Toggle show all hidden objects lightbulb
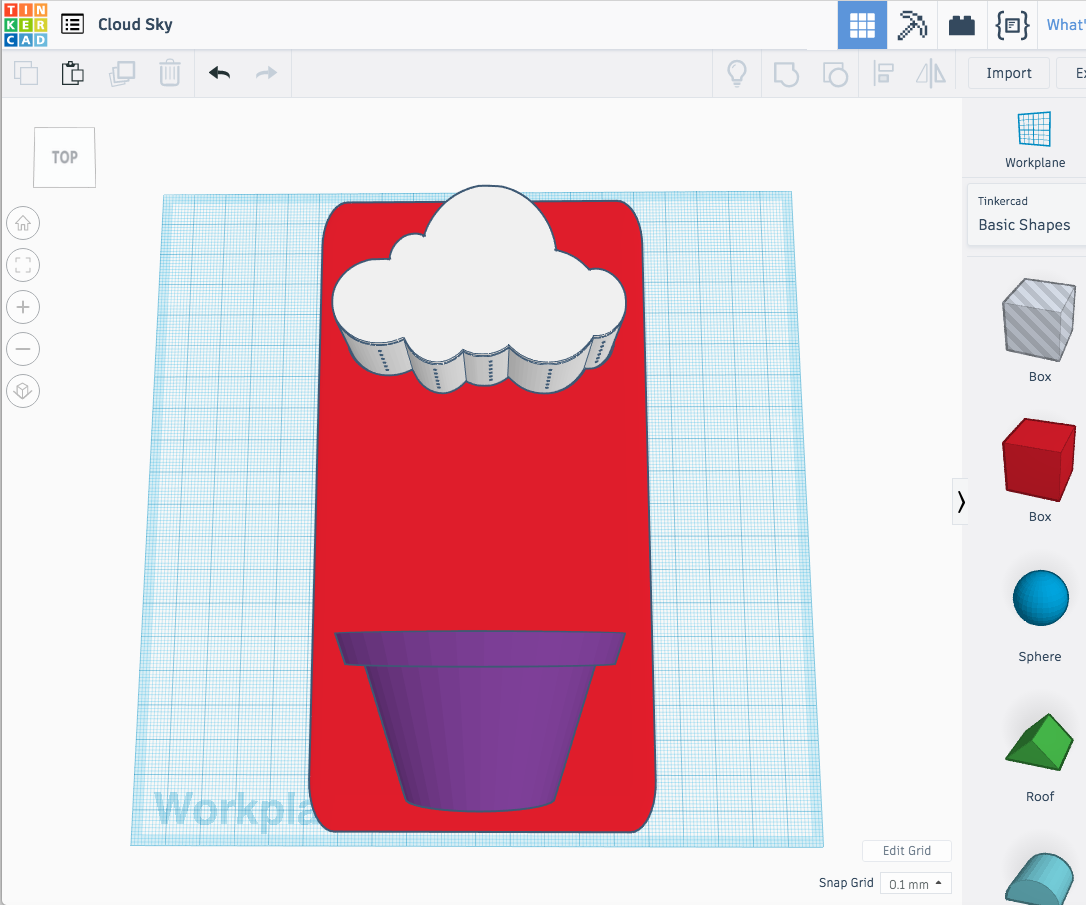Viewport: 1086px width, 905px height. click(736, 73)
